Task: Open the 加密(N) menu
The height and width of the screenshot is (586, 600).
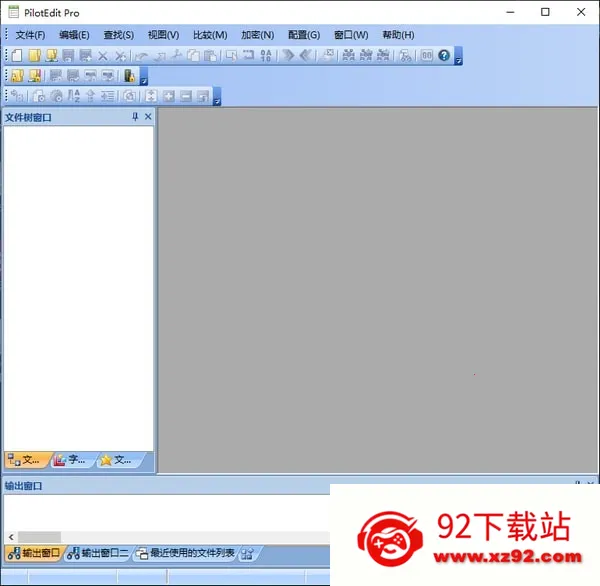Action: point(258,35)
